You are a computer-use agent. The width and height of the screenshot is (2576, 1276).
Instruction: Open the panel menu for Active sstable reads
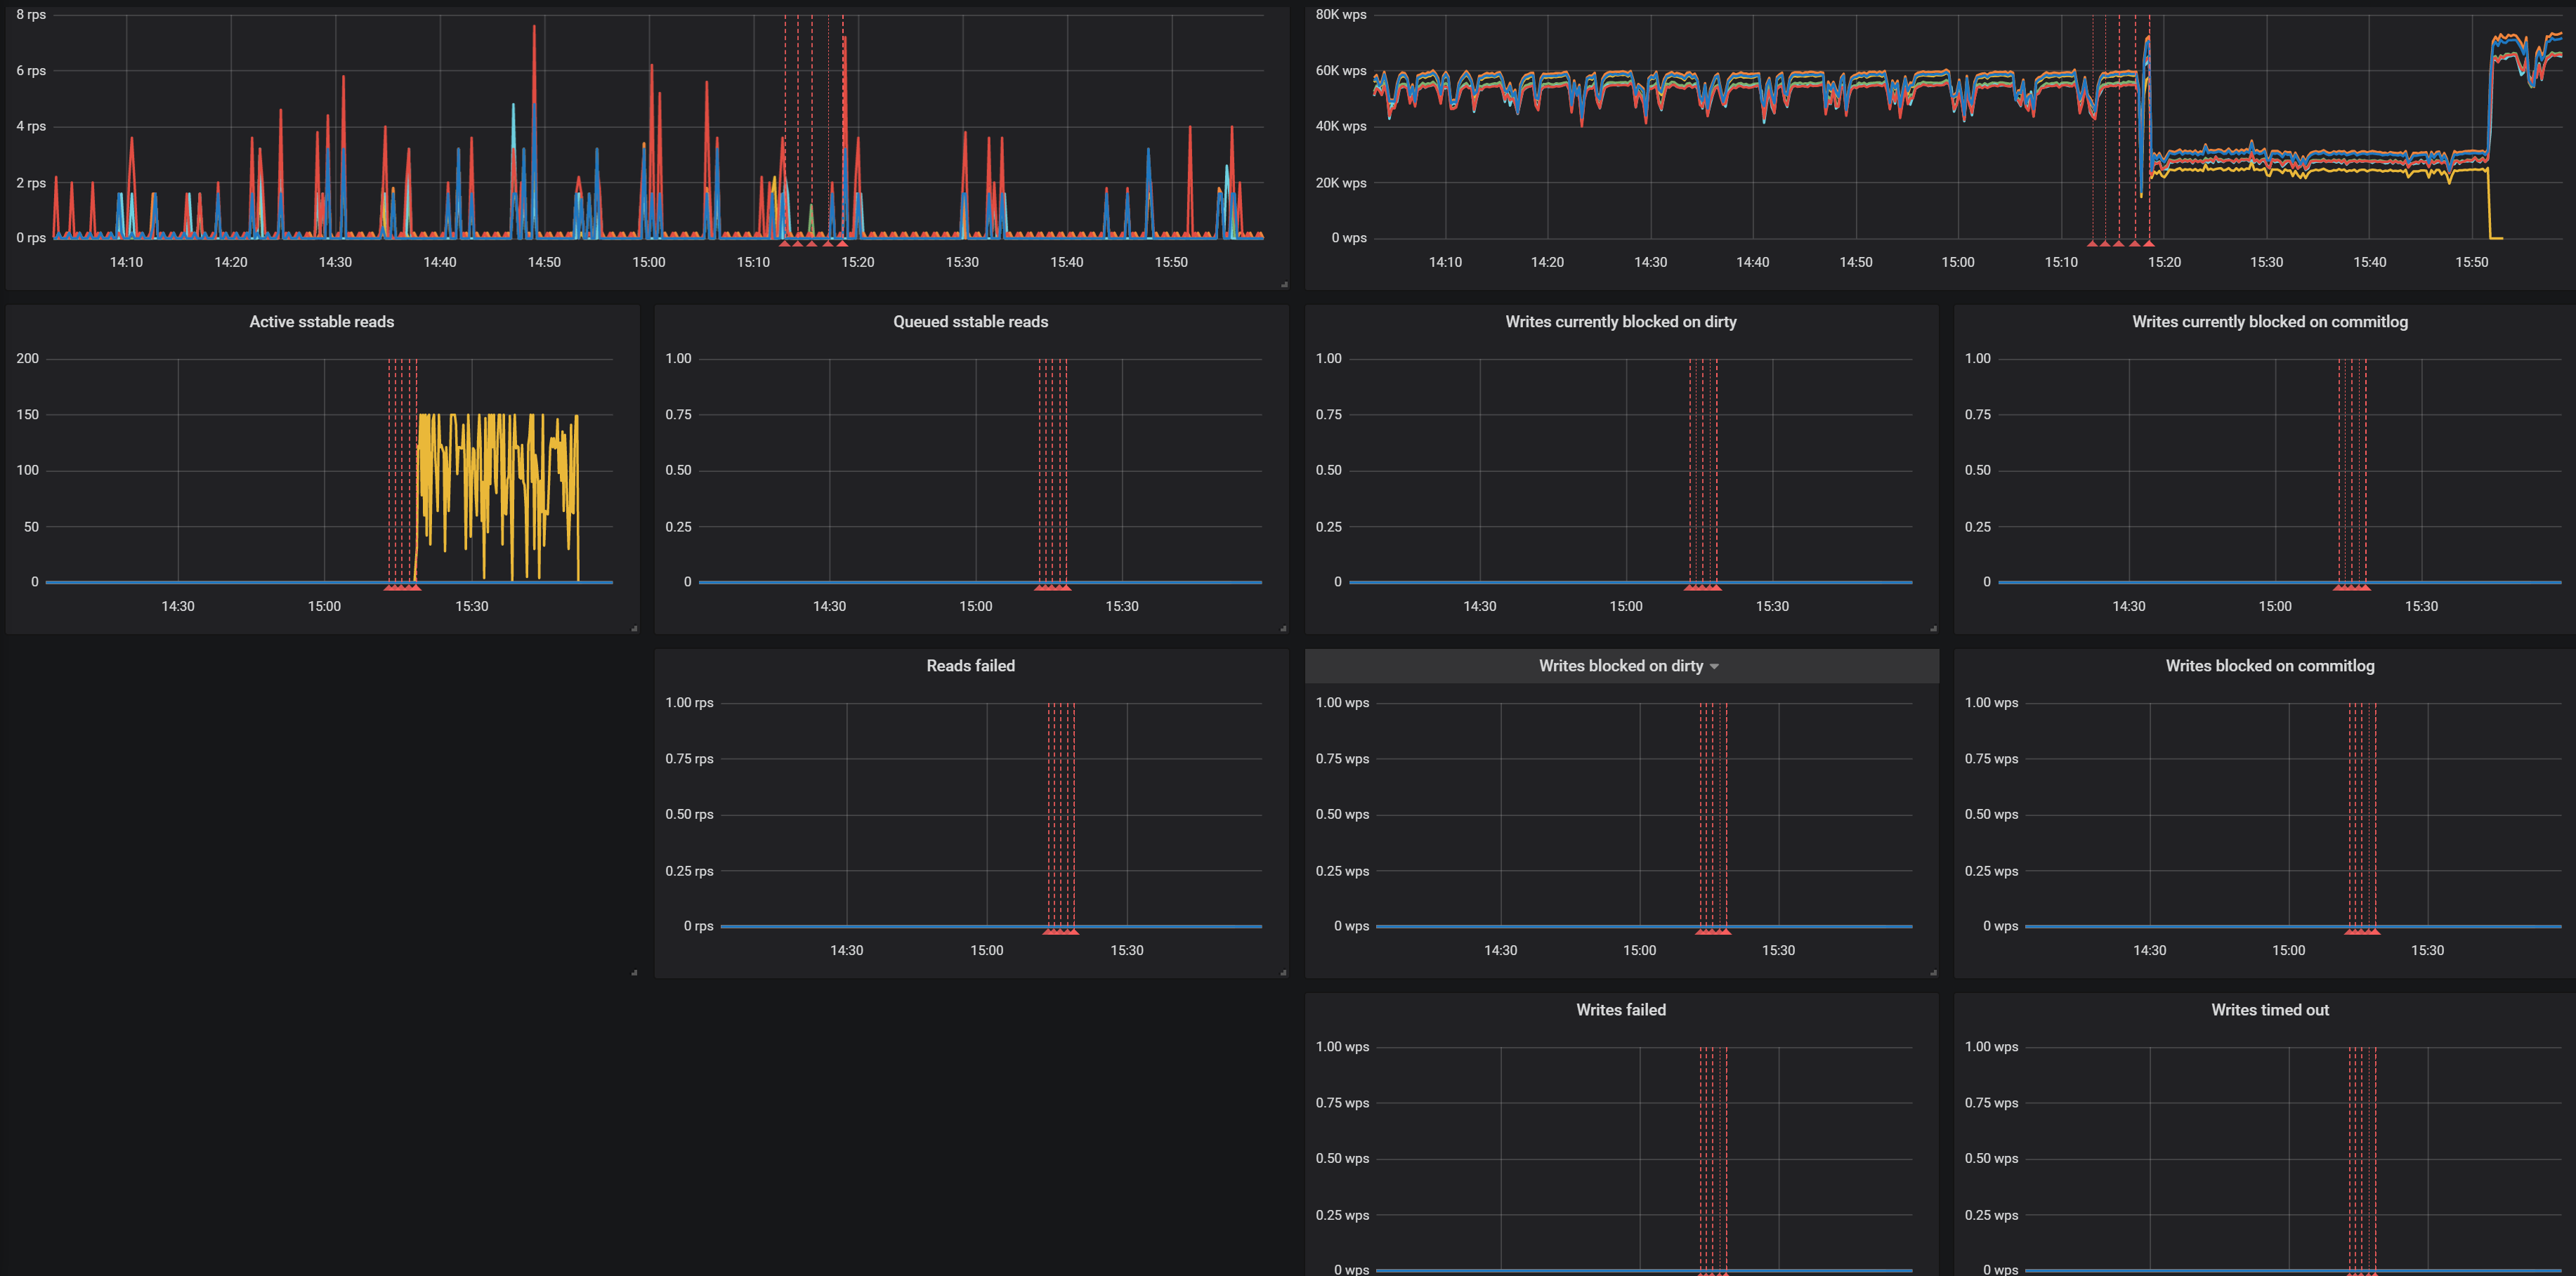click(321, 321)
